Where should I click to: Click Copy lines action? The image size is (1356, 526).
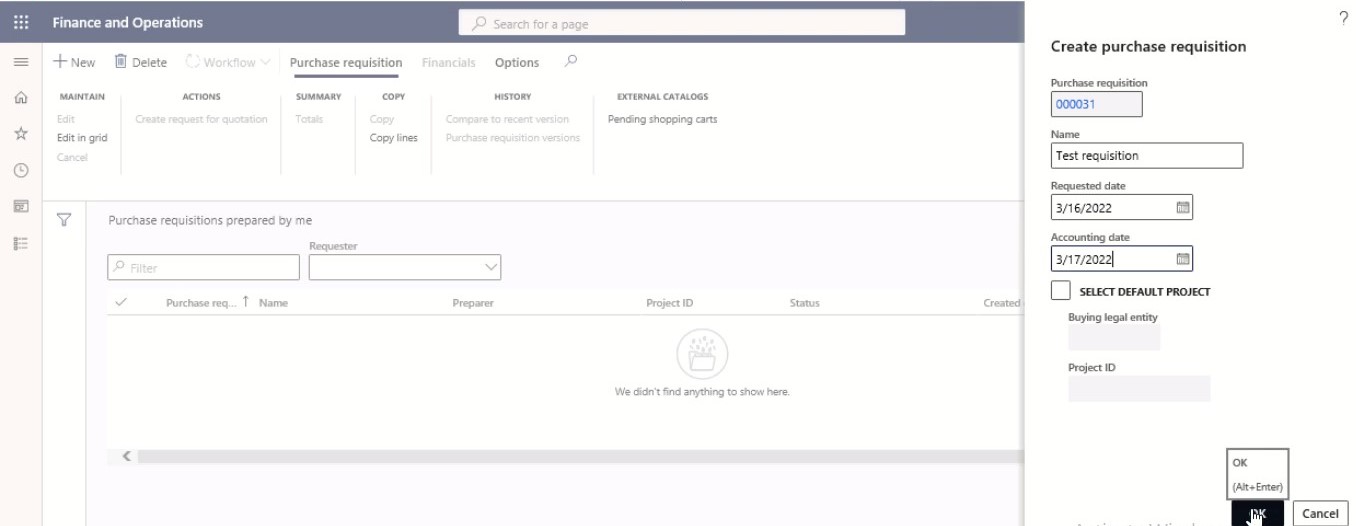pyautogui.click(x=394, y=138)
